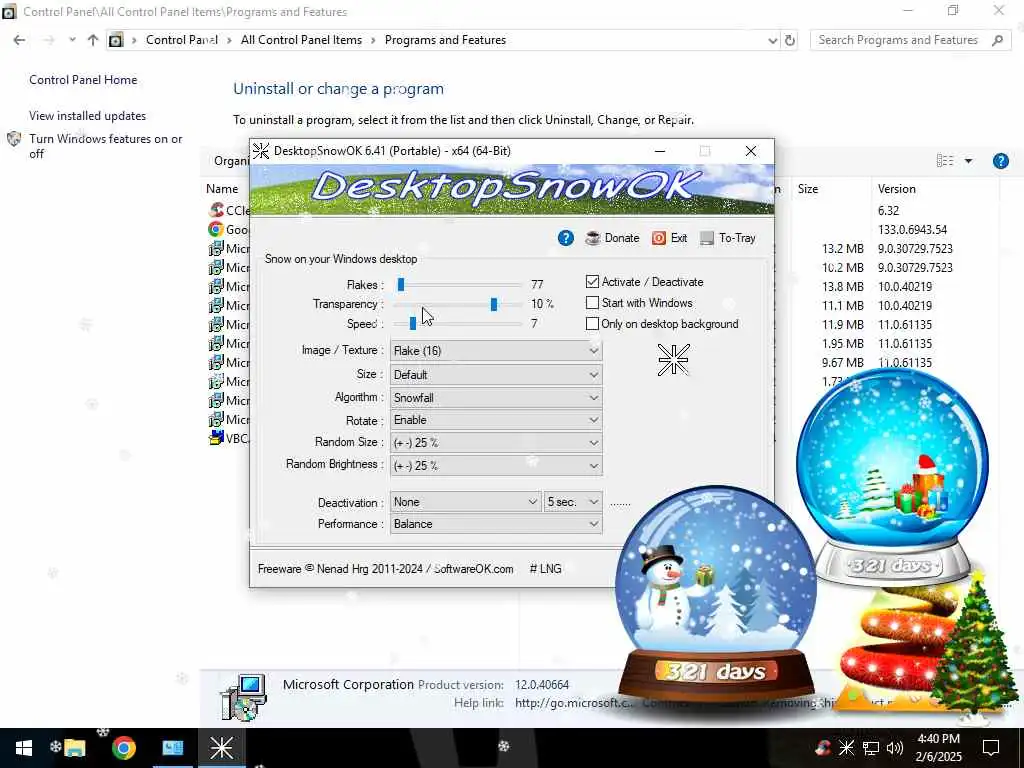1024x768 pixels.
Task: Open the Windows Start menu
Action: point(24,748)
